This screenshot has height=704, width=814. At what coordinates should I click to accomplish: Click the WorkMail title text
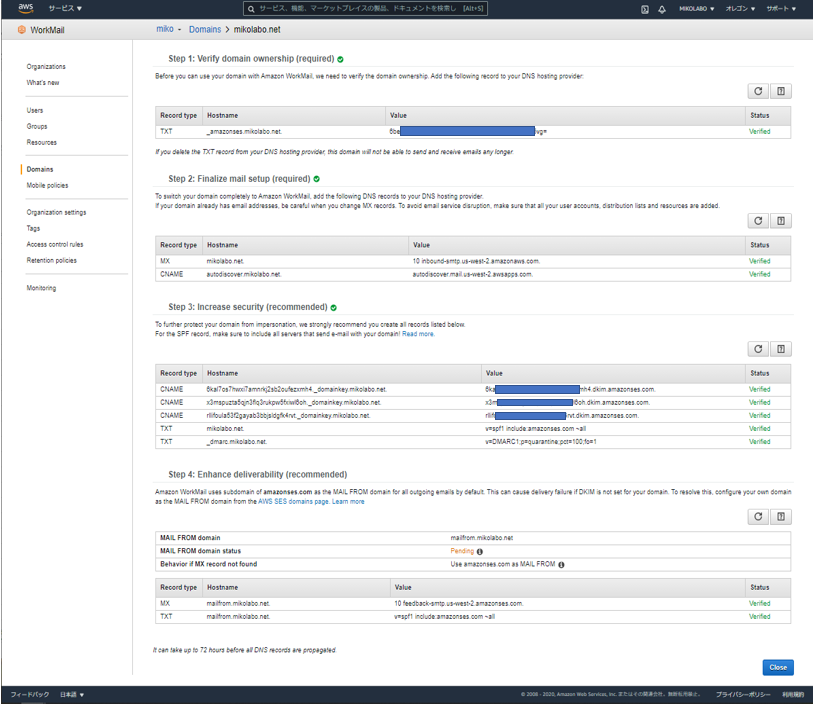pyautogui.click(x=47, y=30)
